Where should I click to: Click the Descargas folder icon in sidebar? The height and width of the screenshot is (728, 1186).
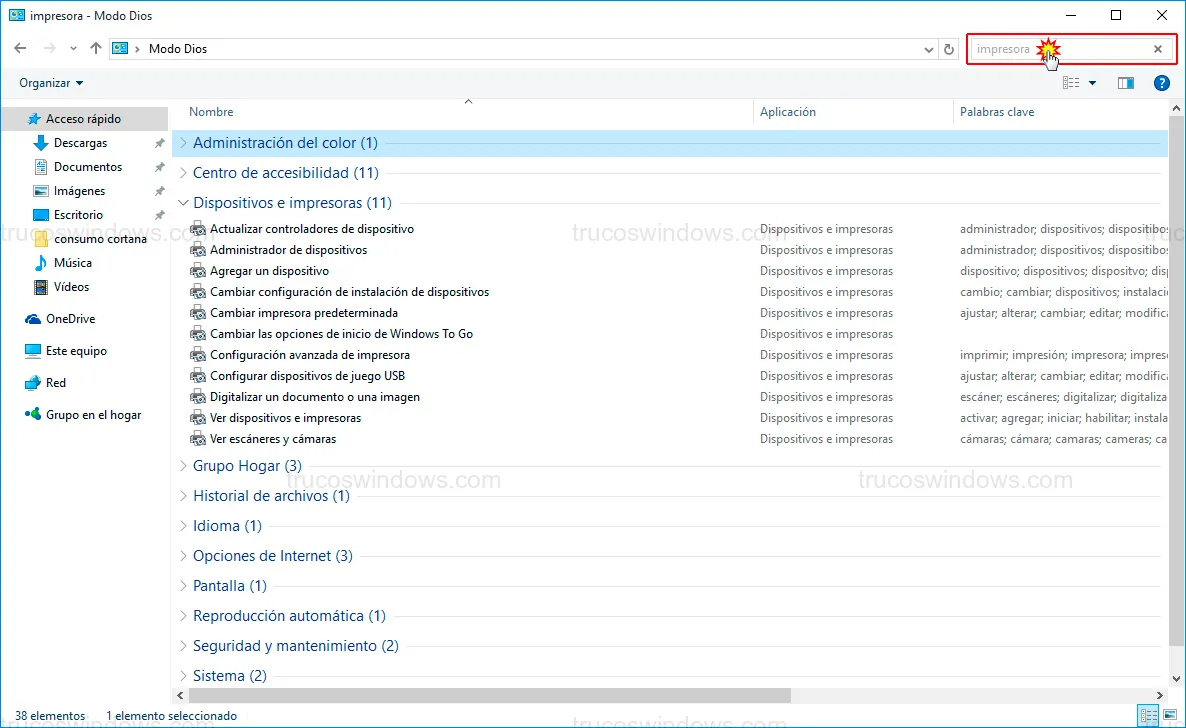[x=41, y=143]
